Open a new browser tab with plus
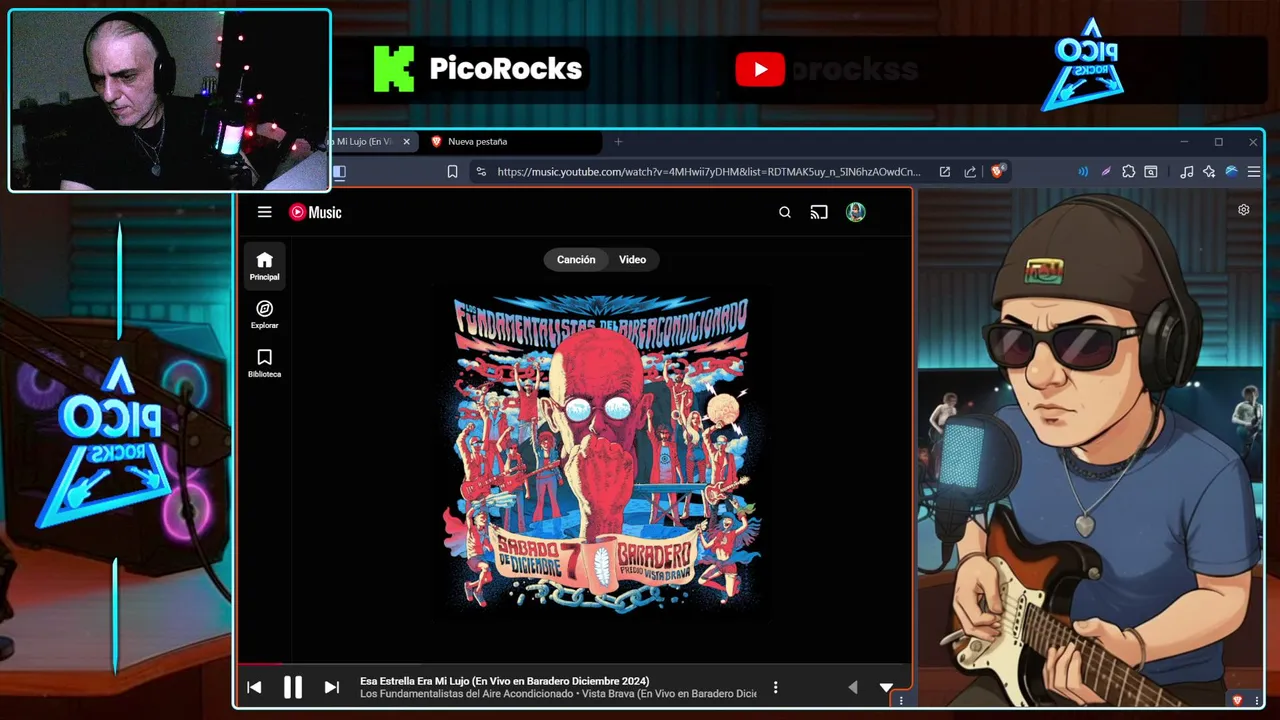 click(x=618, y=142)
